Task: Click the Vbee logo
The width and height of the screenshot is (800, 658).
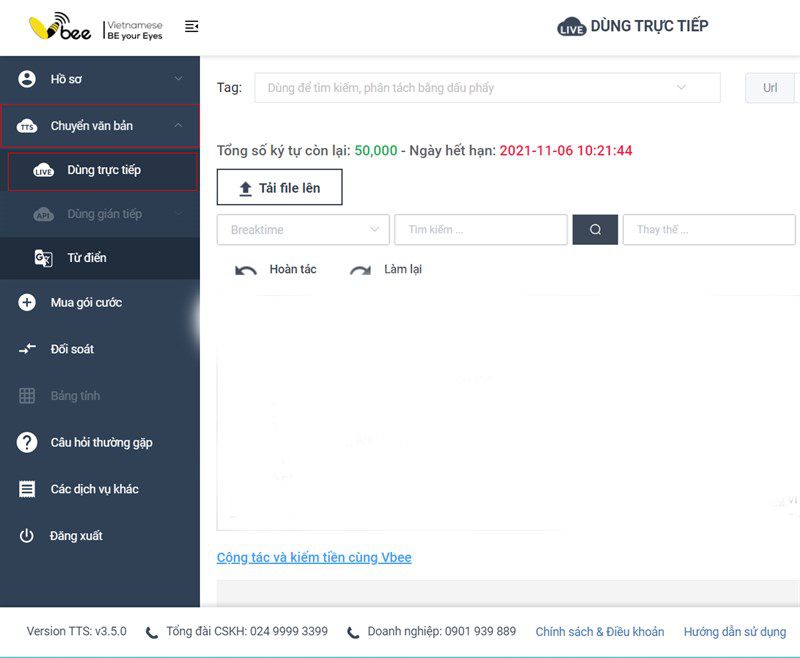Action: [61, 26]
